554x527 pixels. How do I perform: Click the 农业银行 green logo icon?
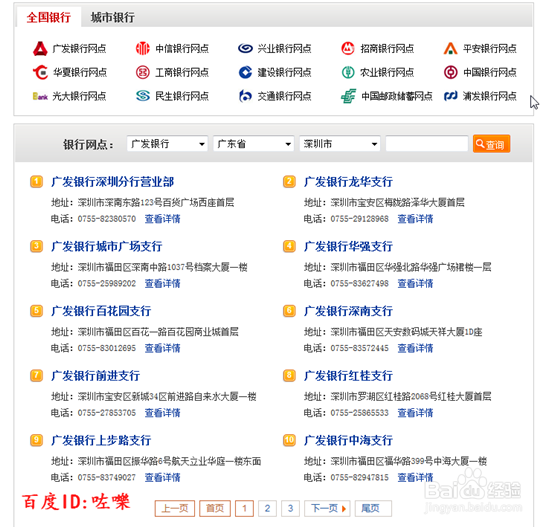tap(348, 72)
